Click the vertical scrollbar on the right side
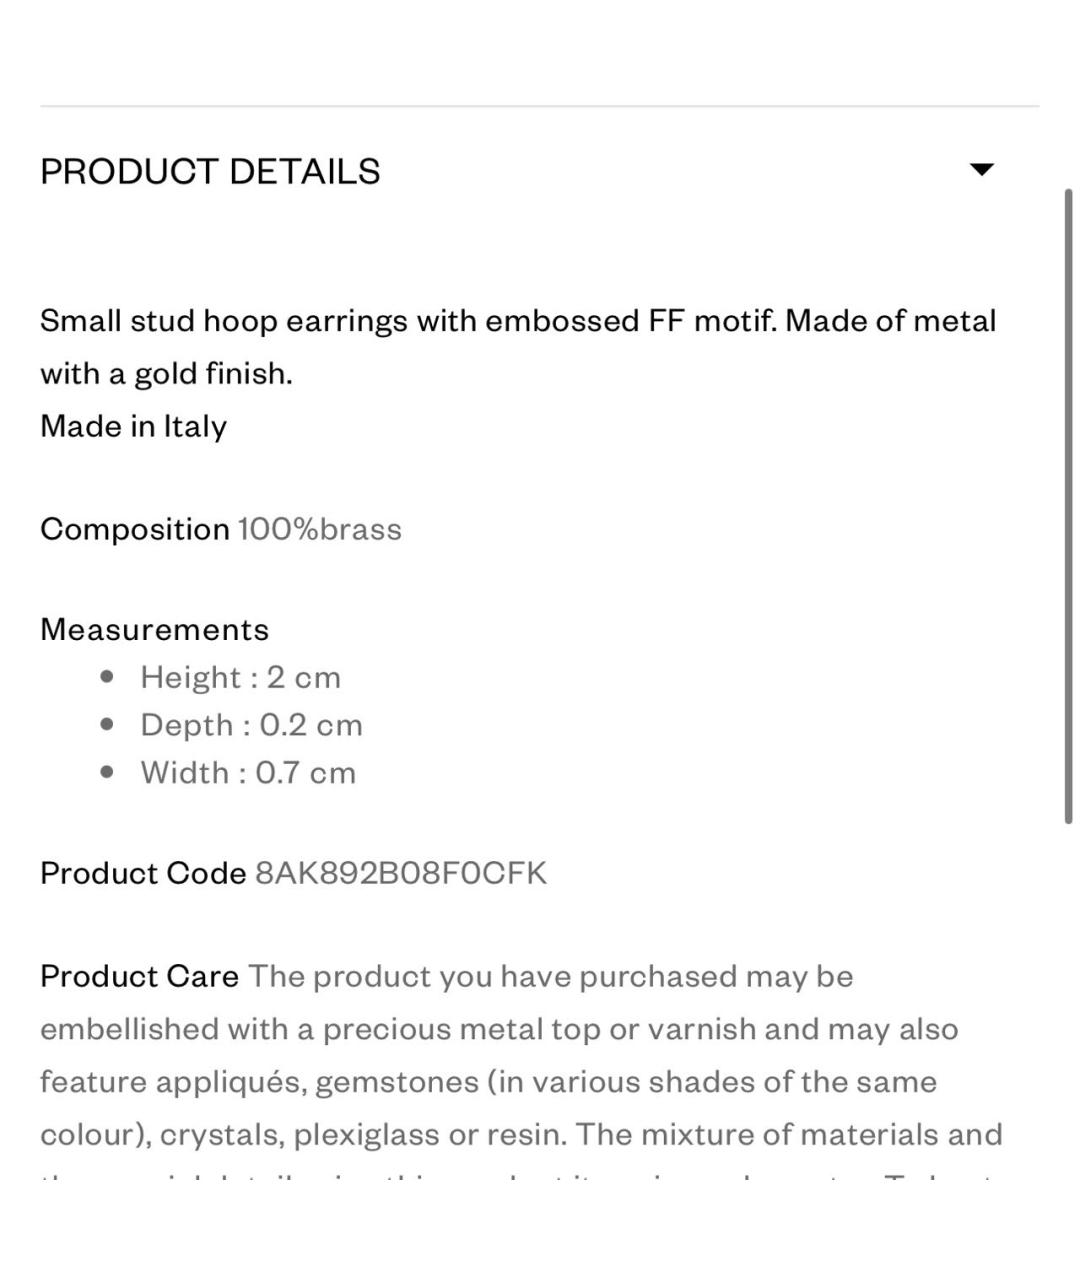Viewport: 1080px width, 1280px height. (x=1068, y=505)
